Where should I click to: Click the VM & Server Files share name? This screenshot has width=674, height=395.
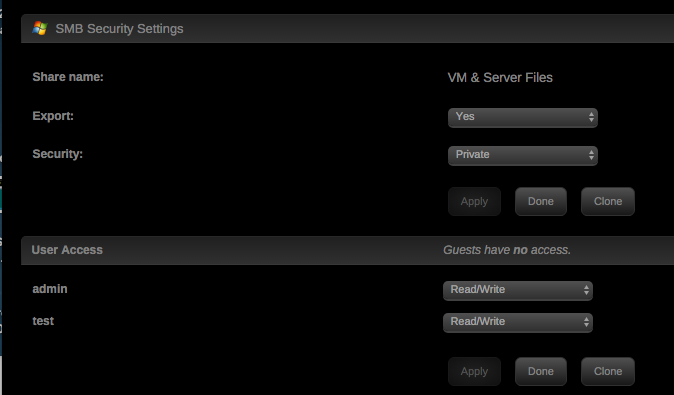[500, 77]
